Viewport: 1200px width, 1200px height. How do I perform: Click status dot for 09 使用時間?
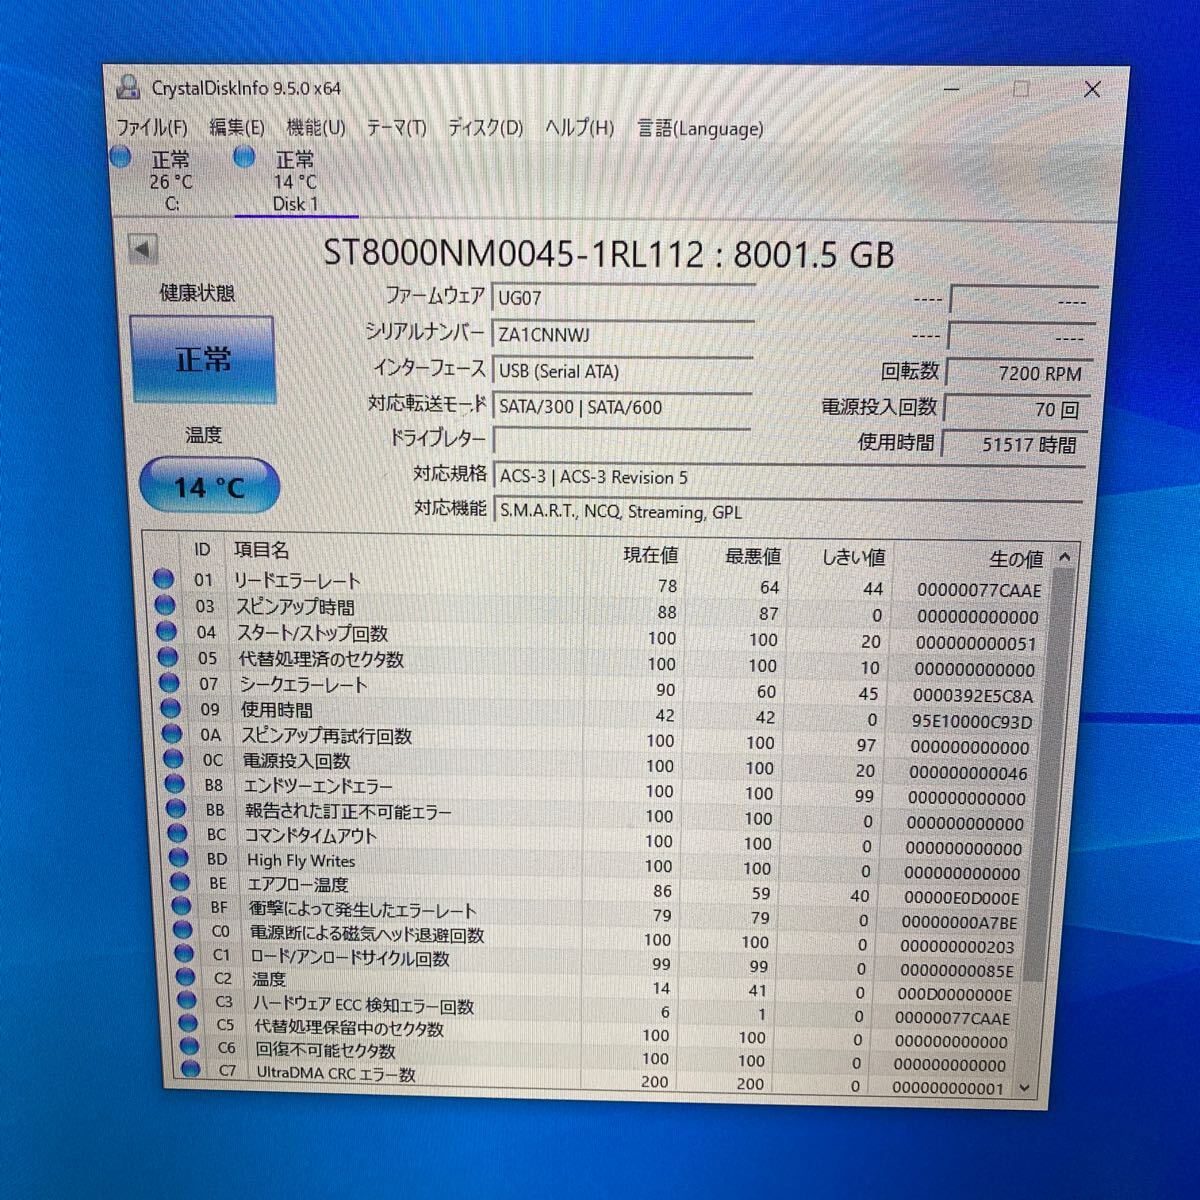(171, 708)
